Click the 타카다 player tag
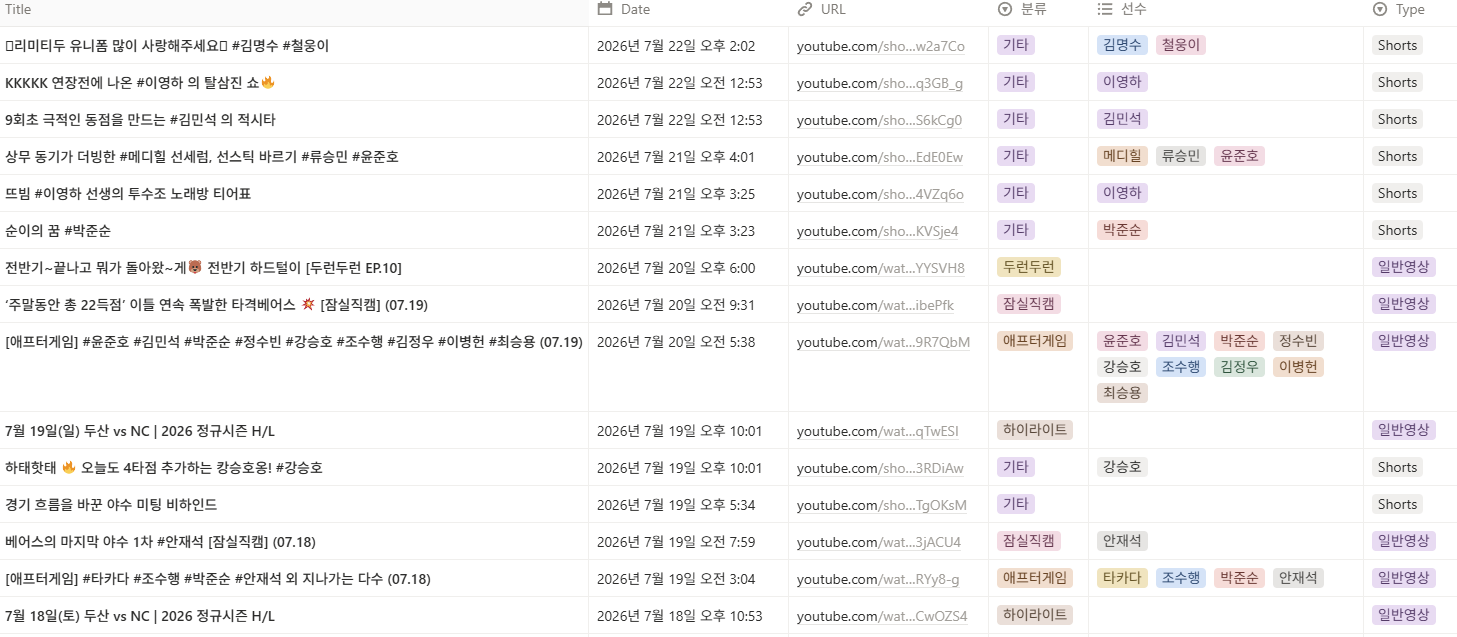The width and height of the screenshot is (1457, 637). 1122,578
